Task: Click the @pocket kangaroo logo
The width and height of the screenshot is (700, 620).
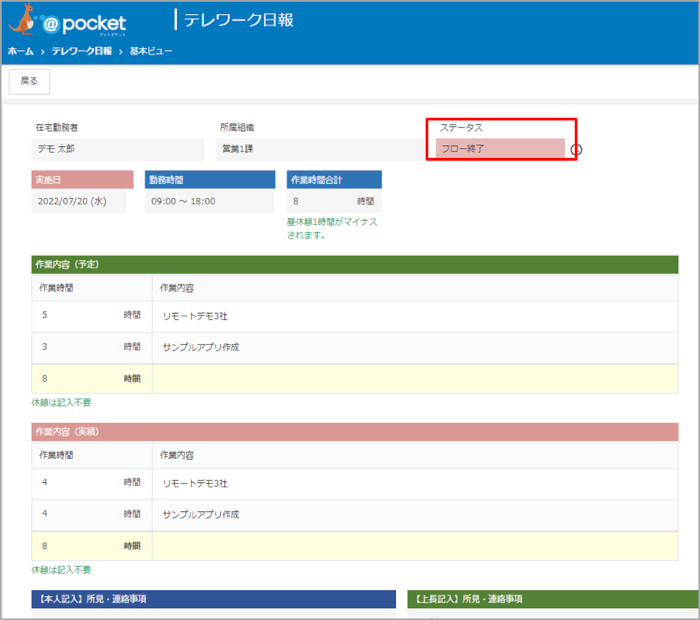Action: pyautogui.click(x=68, y=20)
